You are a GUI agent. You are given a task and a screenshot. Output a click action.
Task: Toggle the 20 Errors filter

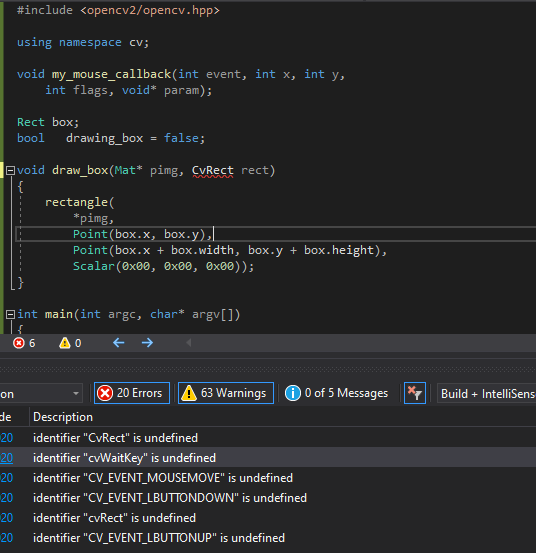click(x=132, y=393)
